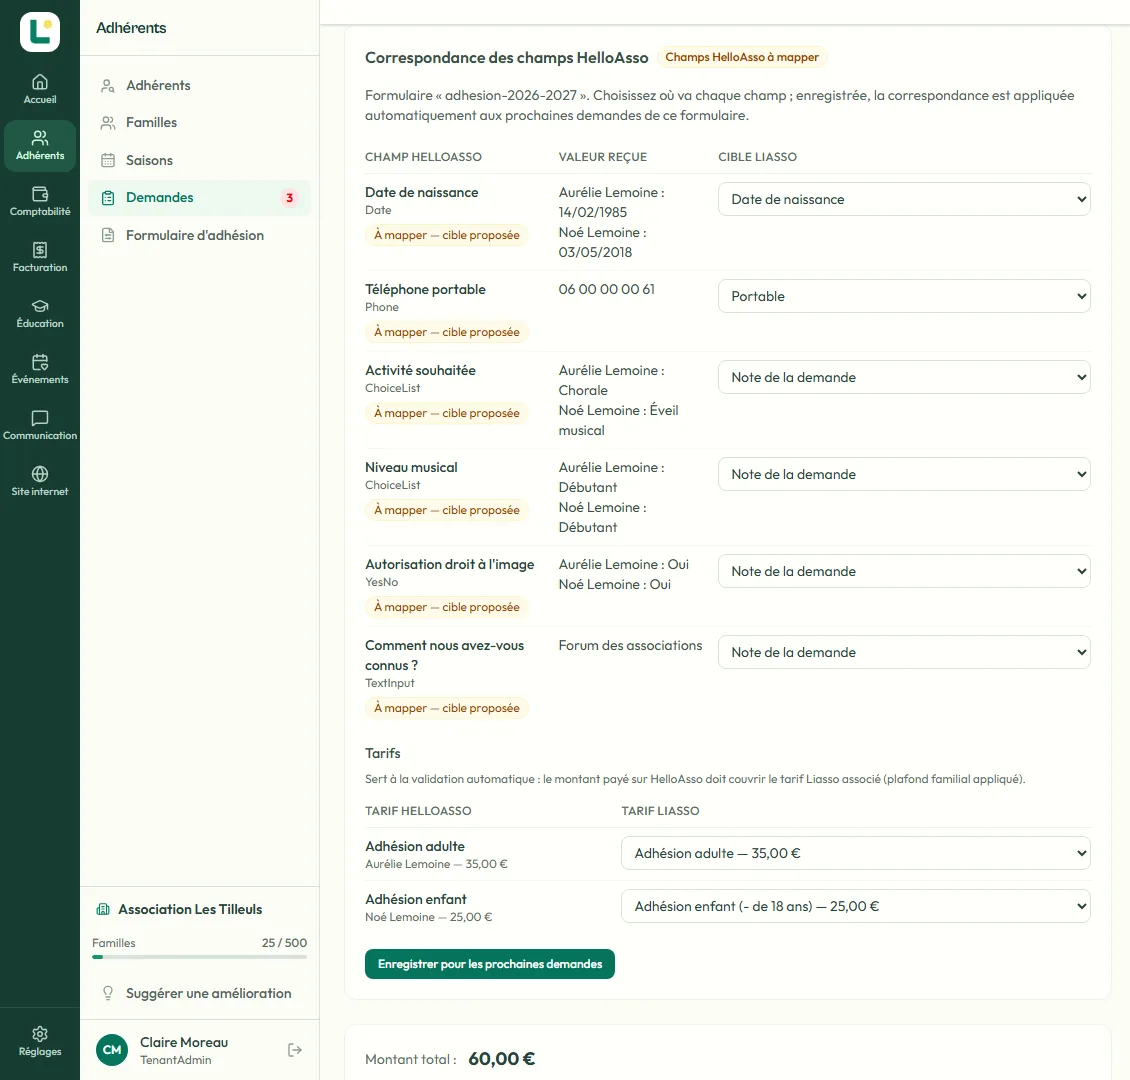This screenshot has height=1080, width=1130.
Task: Open Communication chat icon
Action: 40,418
